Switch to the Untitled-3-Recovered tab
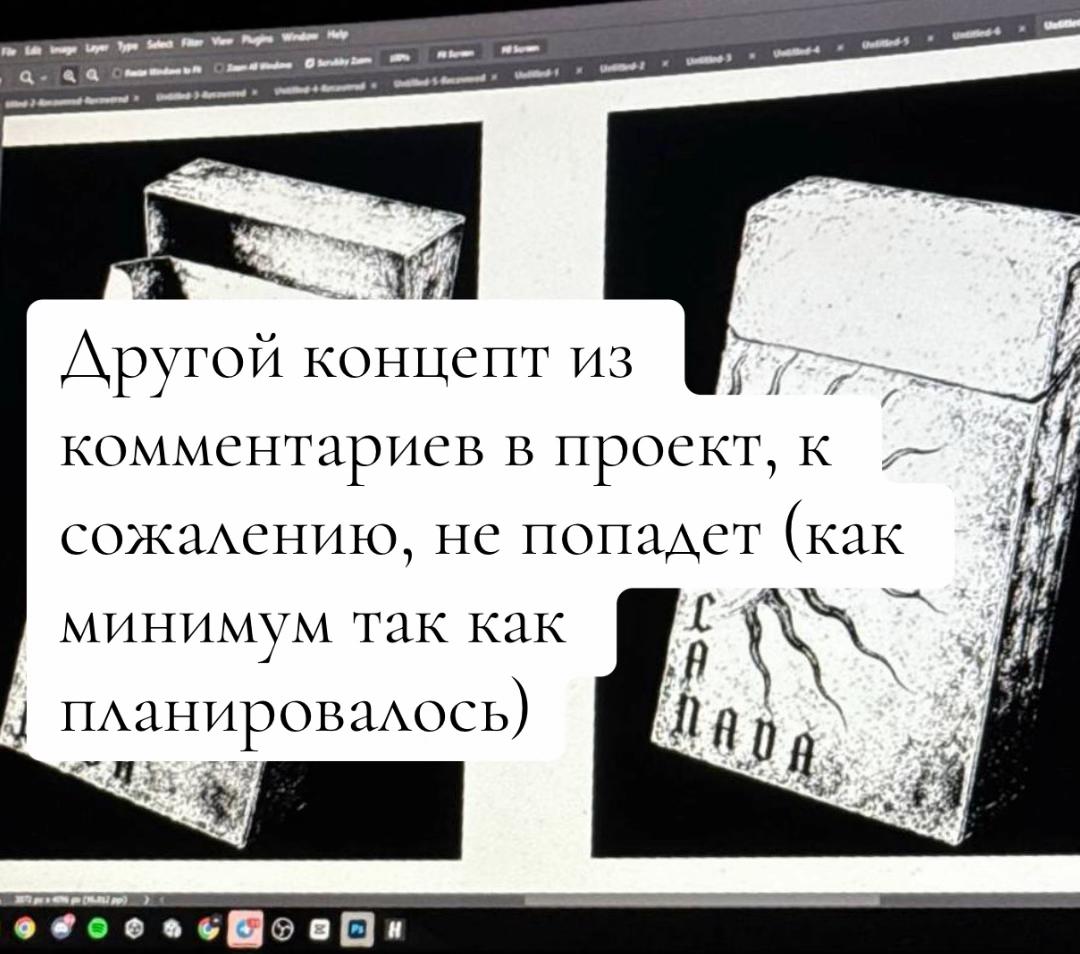The image size is (1080, 954). 199,95
